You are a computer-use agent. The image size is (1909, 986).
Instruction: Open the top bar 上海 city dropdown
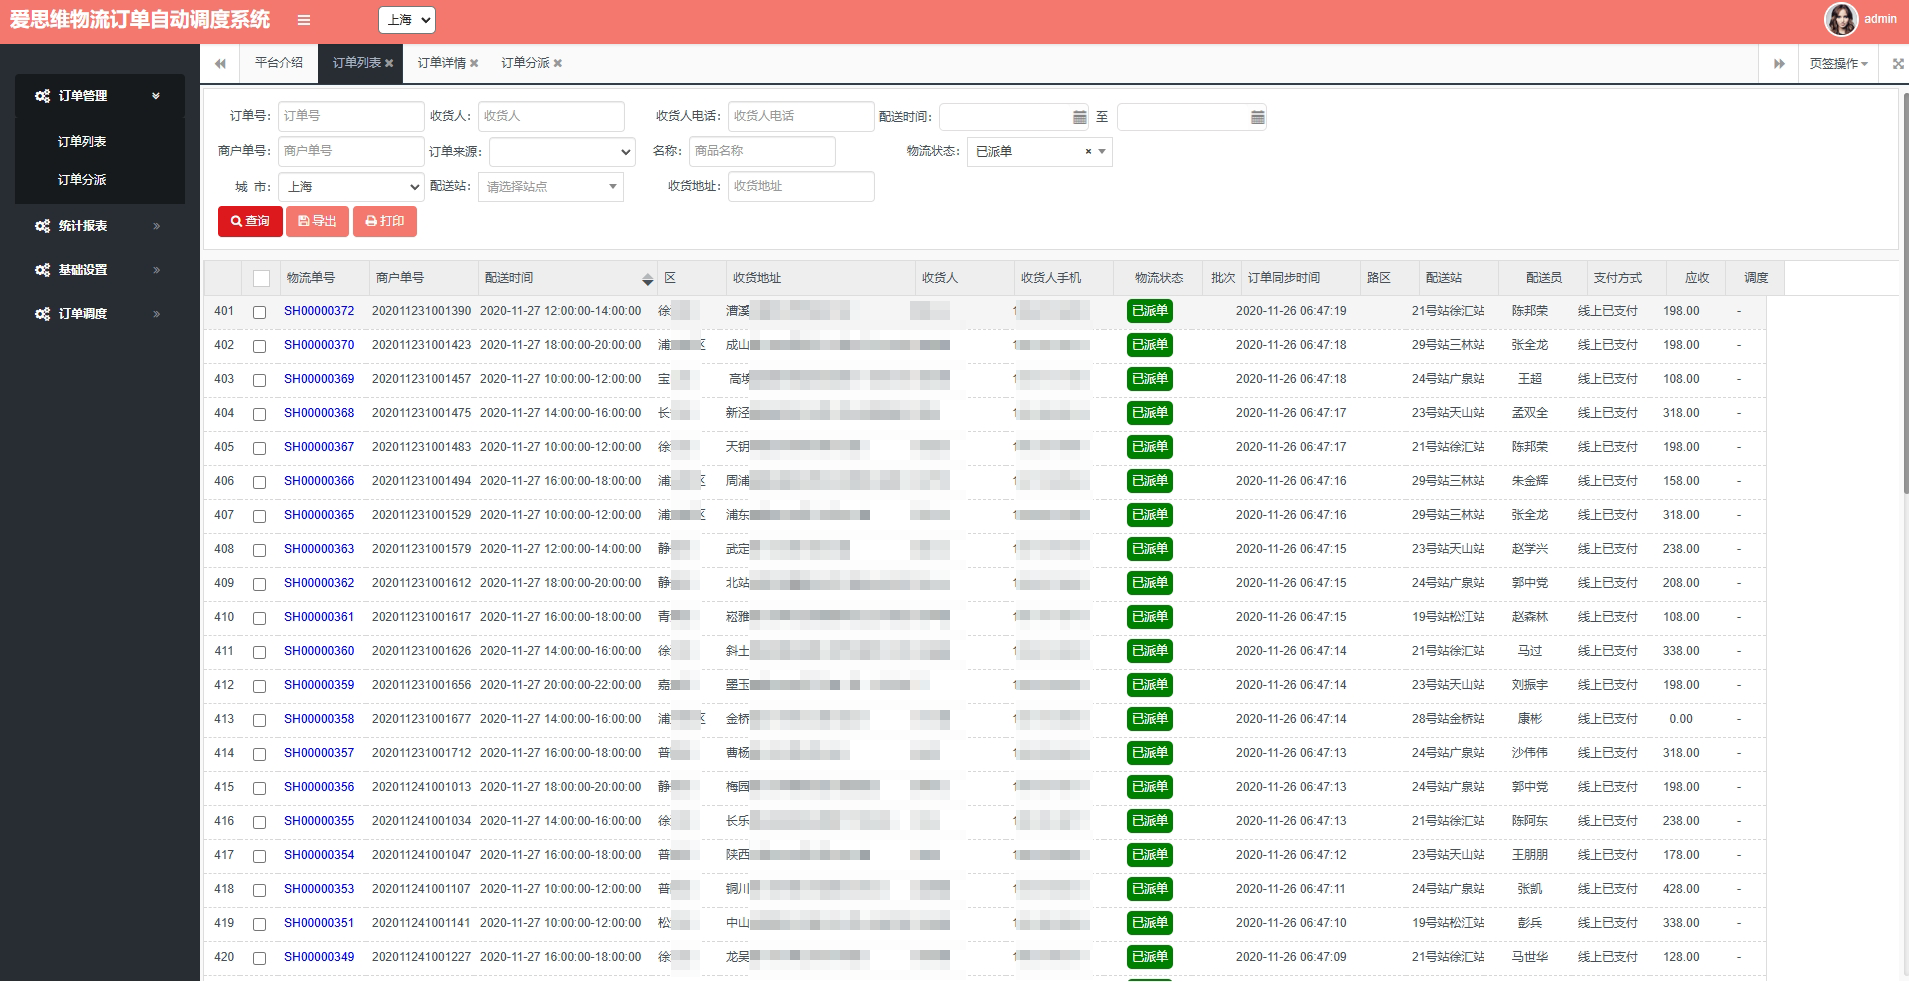(407, 19)
